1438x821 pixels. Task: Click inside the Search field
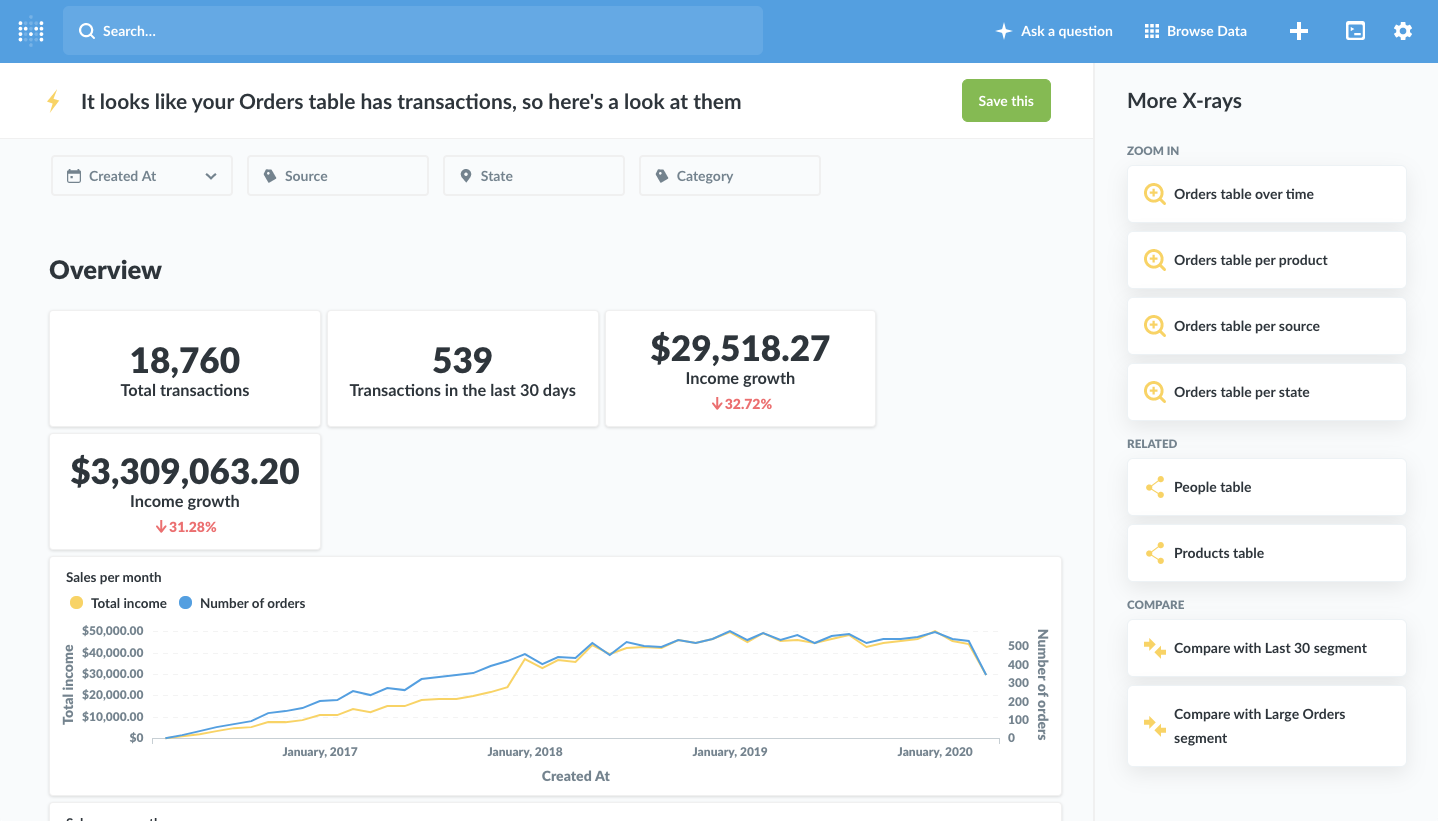click(x=412, y=31)
